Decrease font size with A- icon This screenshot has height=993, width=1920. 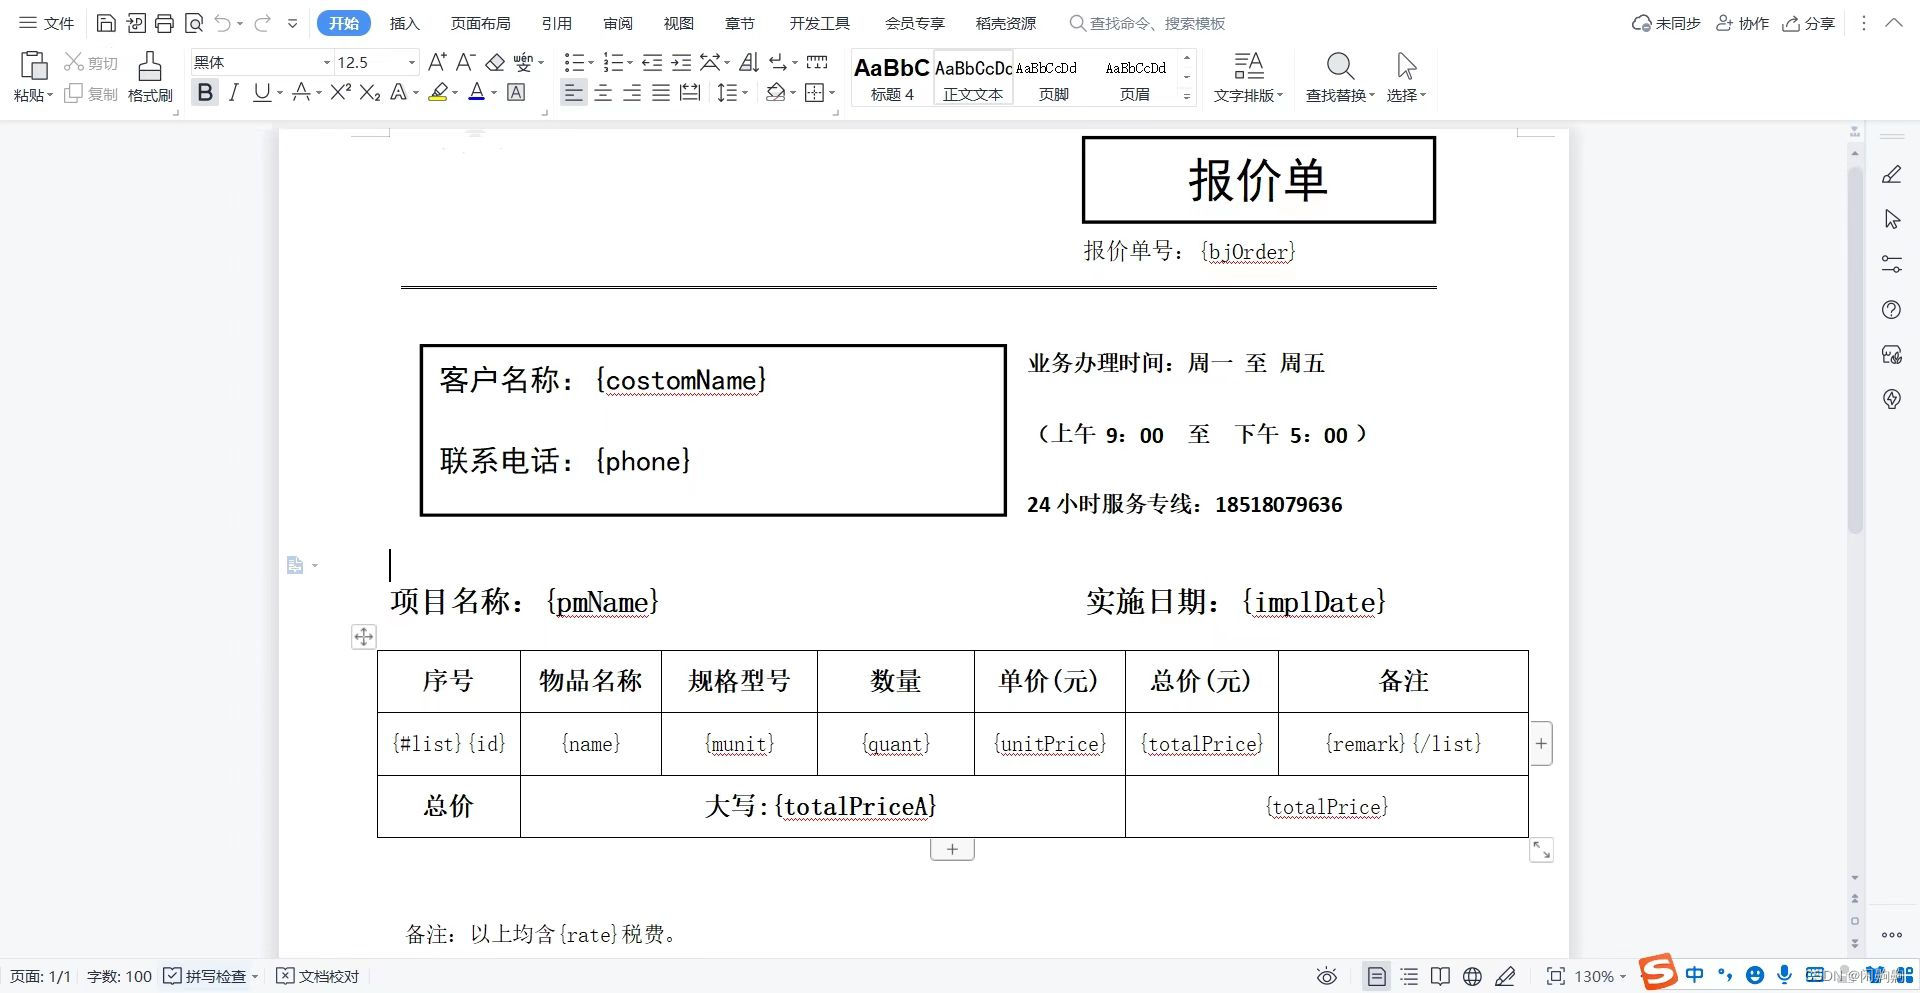[x=465, y=62]
